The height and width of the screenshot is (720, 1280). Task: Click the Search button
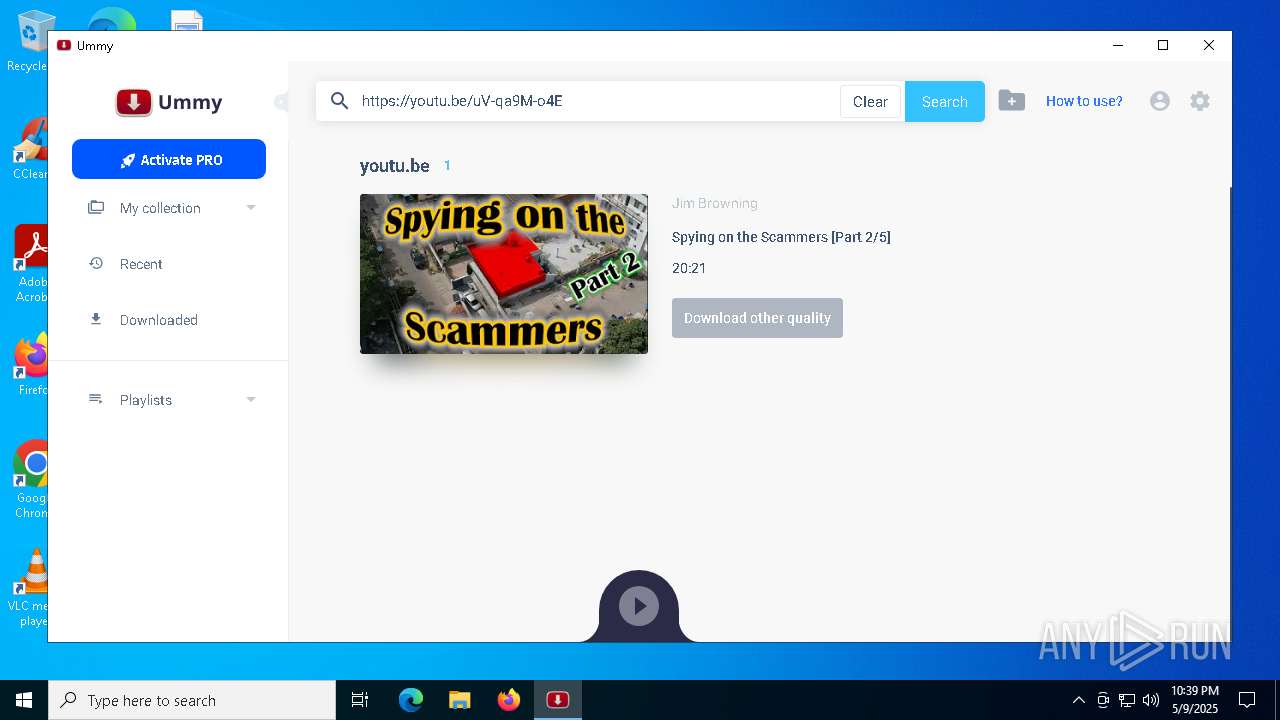click(x=944, y=101)
